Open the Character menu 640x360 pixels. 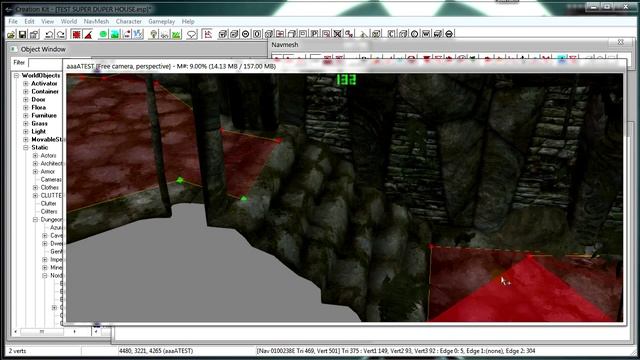[129, 21]
